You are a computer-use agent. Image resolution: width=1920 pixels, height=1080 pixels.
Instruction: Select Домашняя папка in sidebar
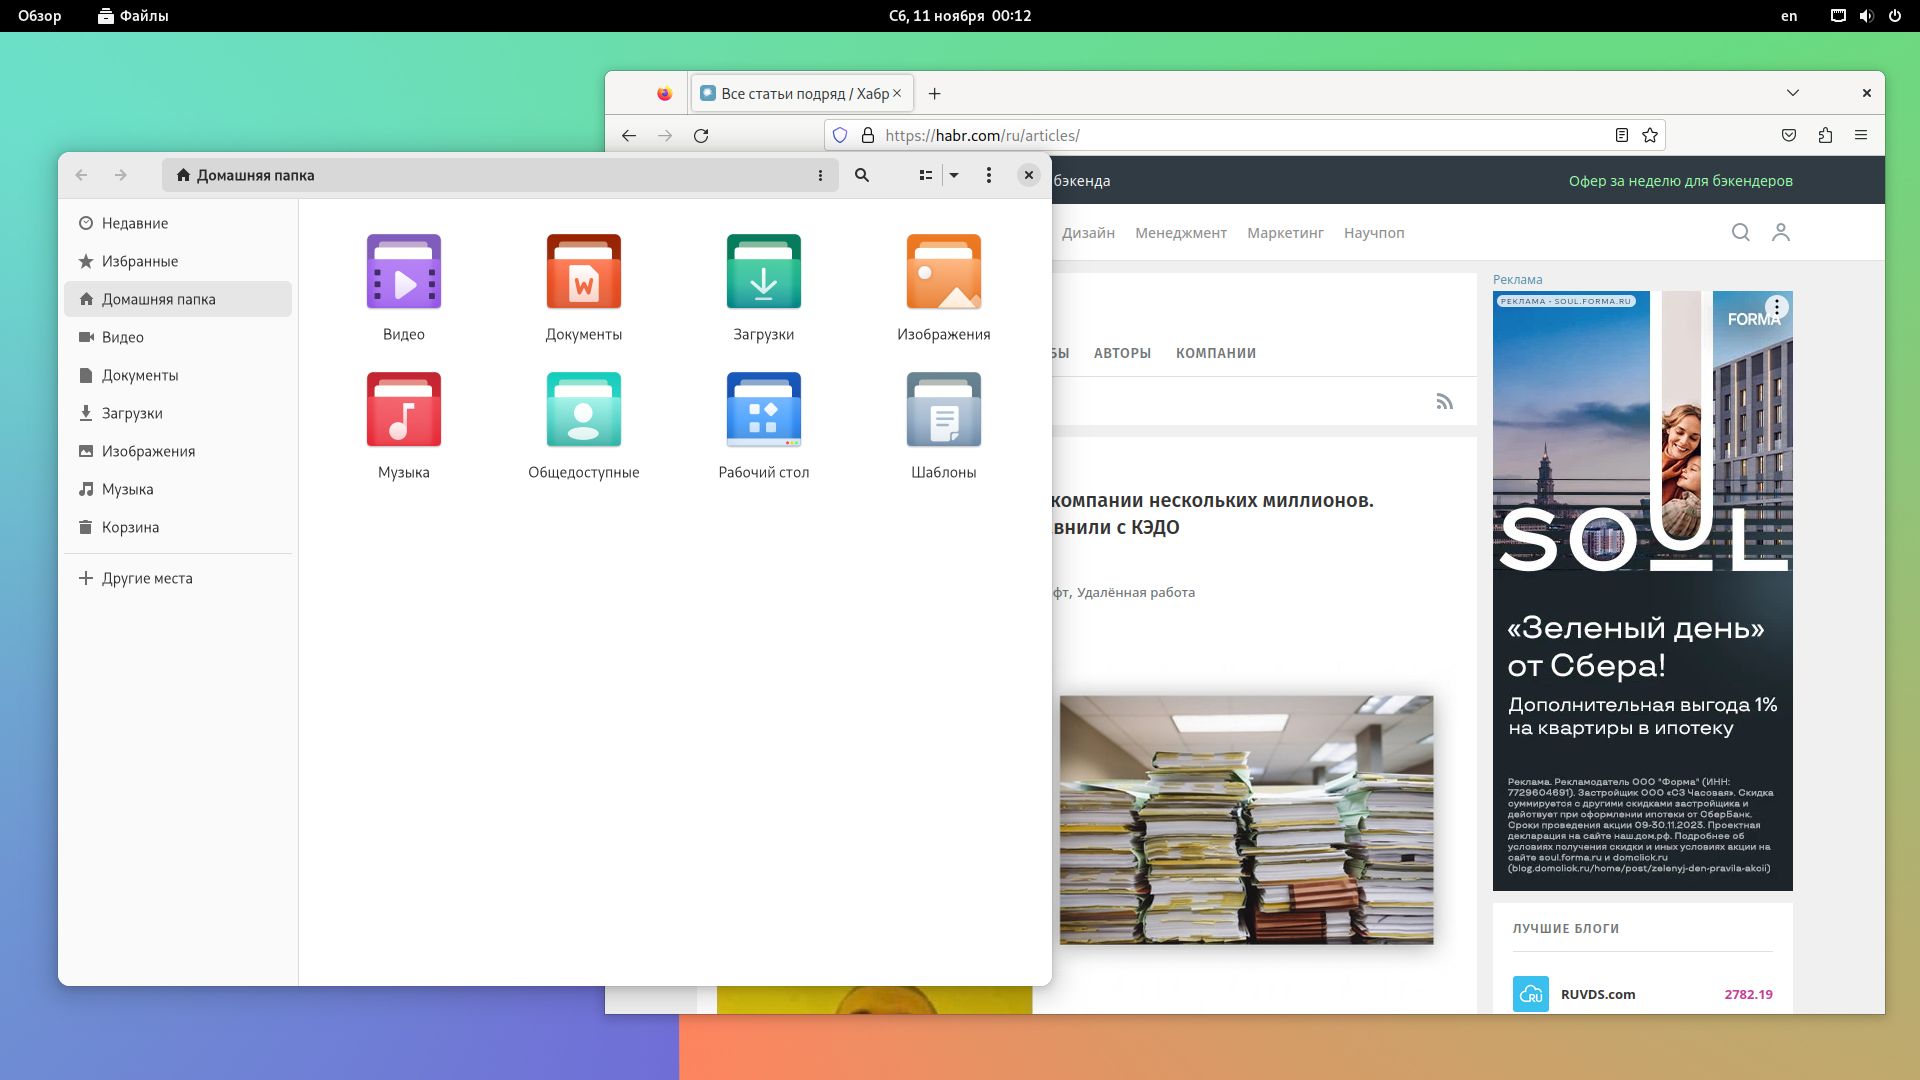[178, 299]
